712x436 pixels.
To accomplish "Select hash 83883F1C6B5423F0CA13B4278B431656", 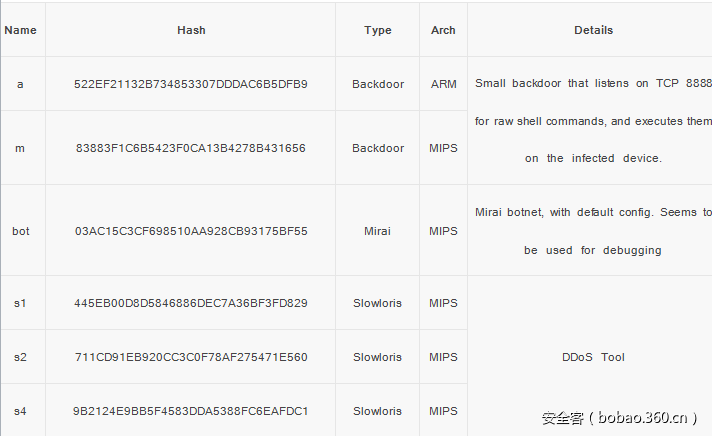I will tap(191, 148).
